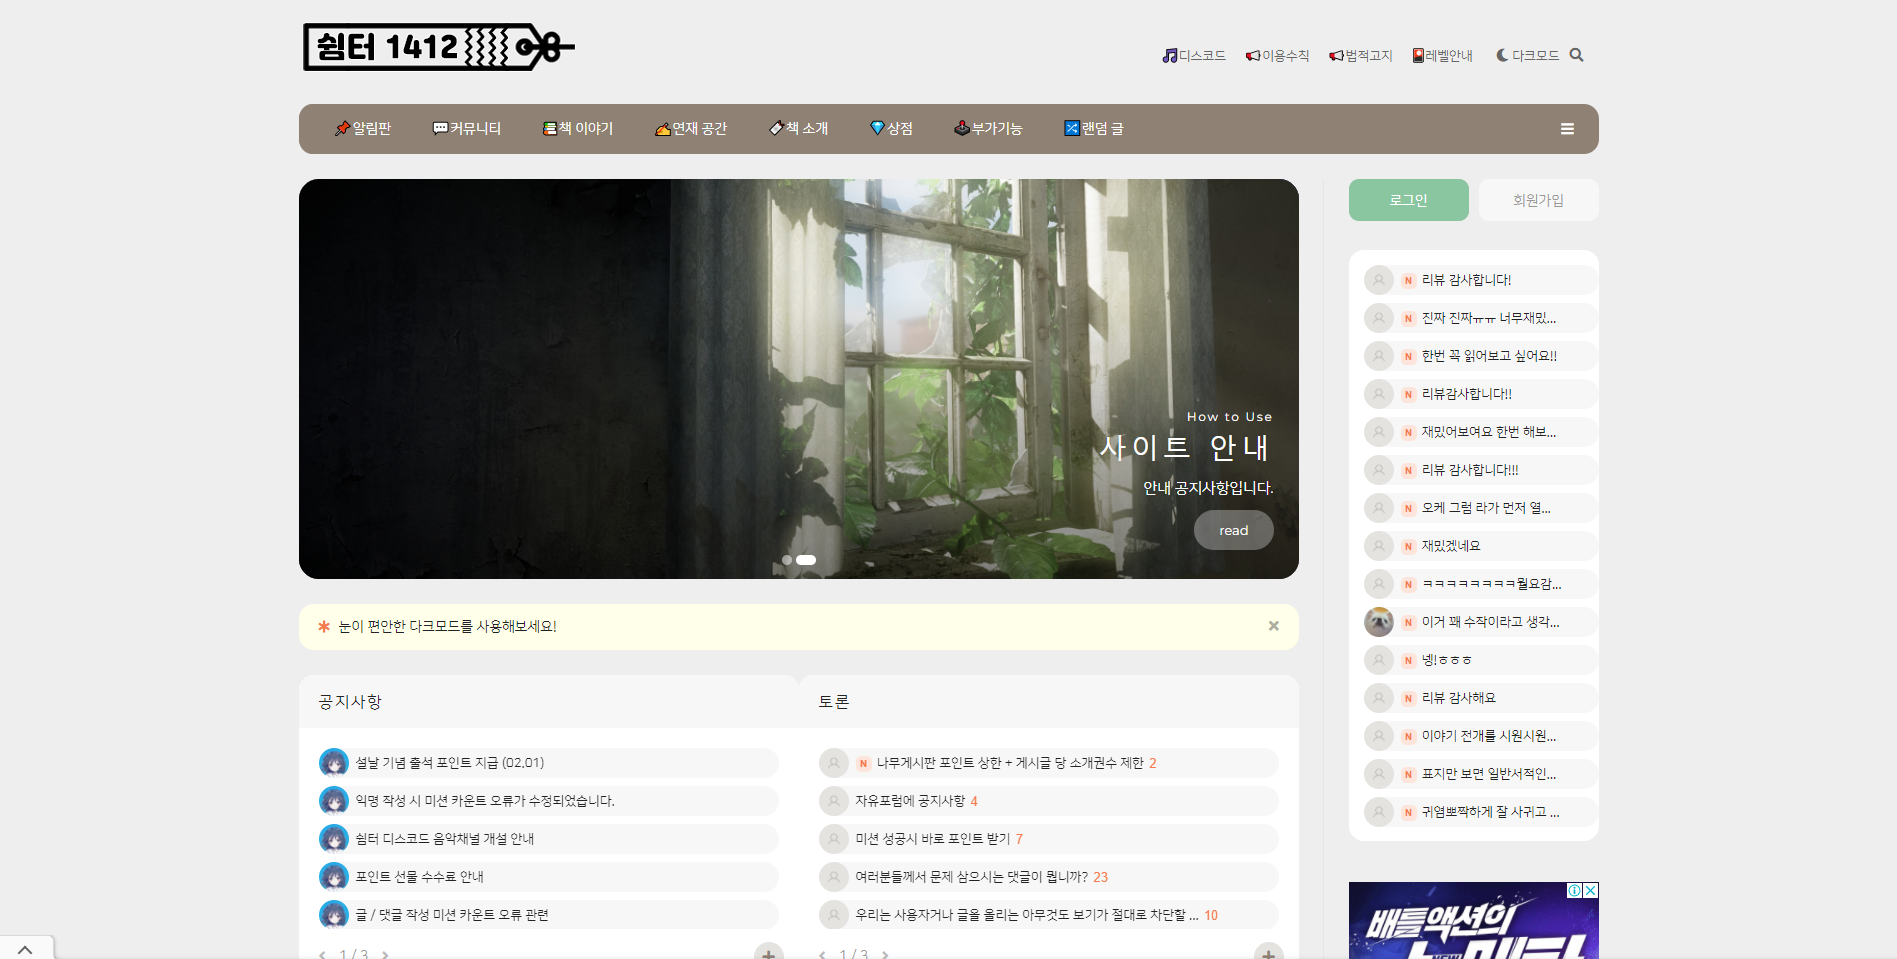The width and height of the screenshot is (1897, 959).
Task: Open the 랜덤 글 menu
Action: tap(1094, 129)
